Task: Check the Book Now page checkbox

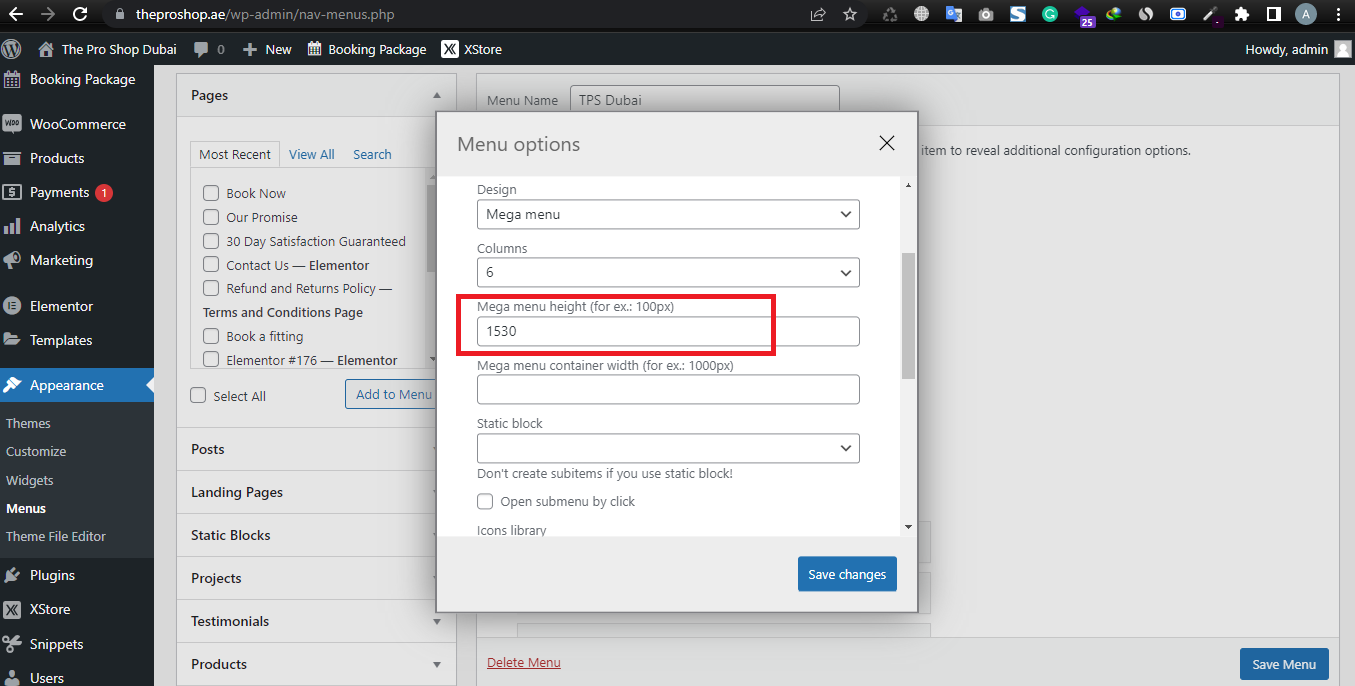Action: [211, 193]
